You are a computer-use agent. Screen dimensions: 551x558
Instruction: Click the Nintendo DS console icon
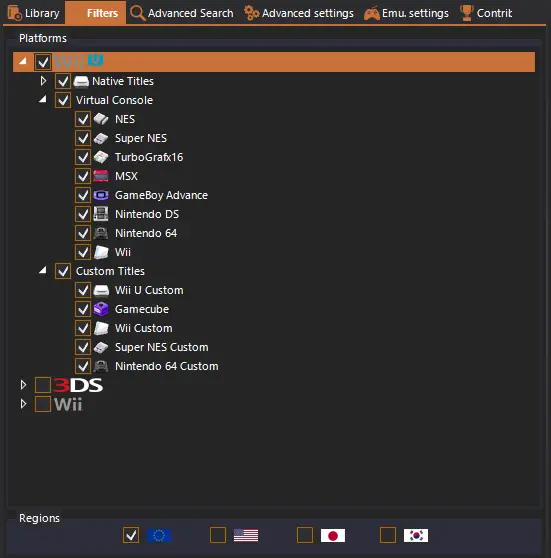click(x=101, y=214)
